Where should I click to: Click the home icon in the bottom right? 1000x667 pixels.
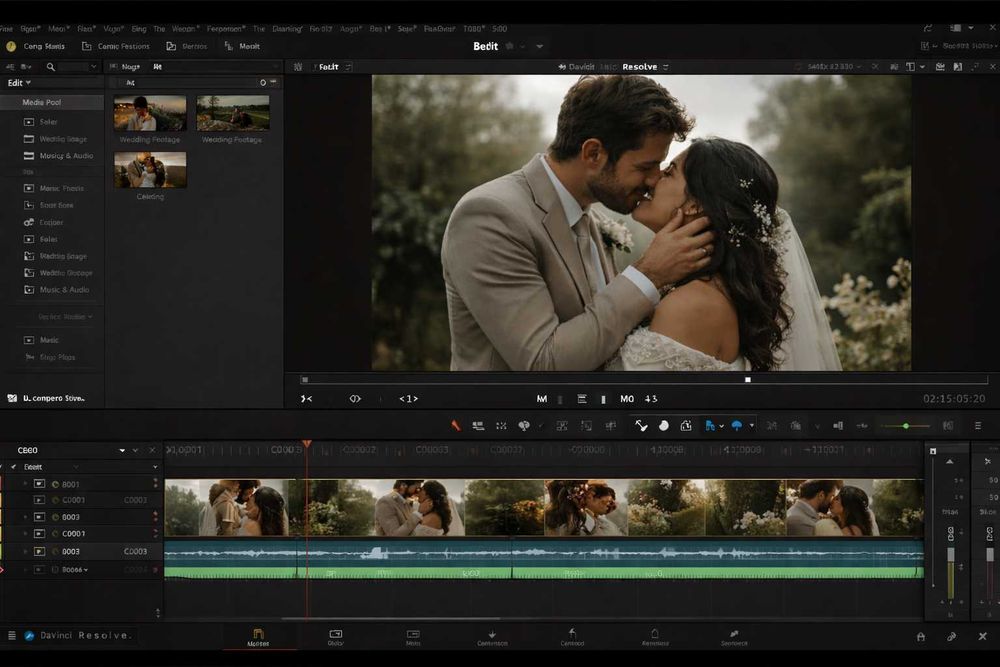pos(920,636)
